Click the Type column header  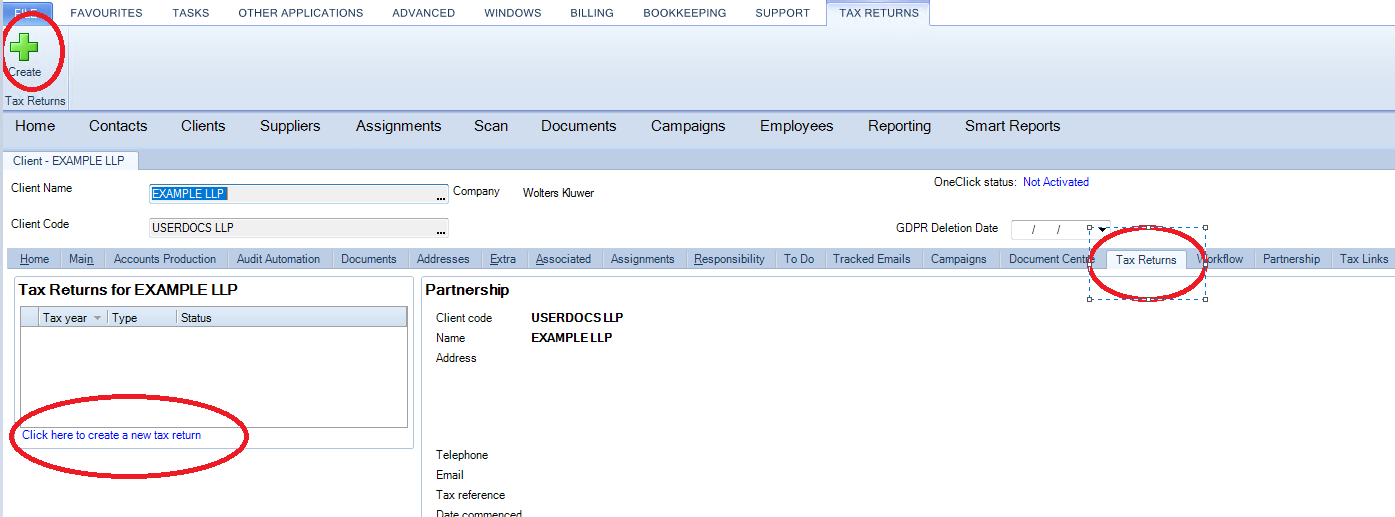point(142,318)
